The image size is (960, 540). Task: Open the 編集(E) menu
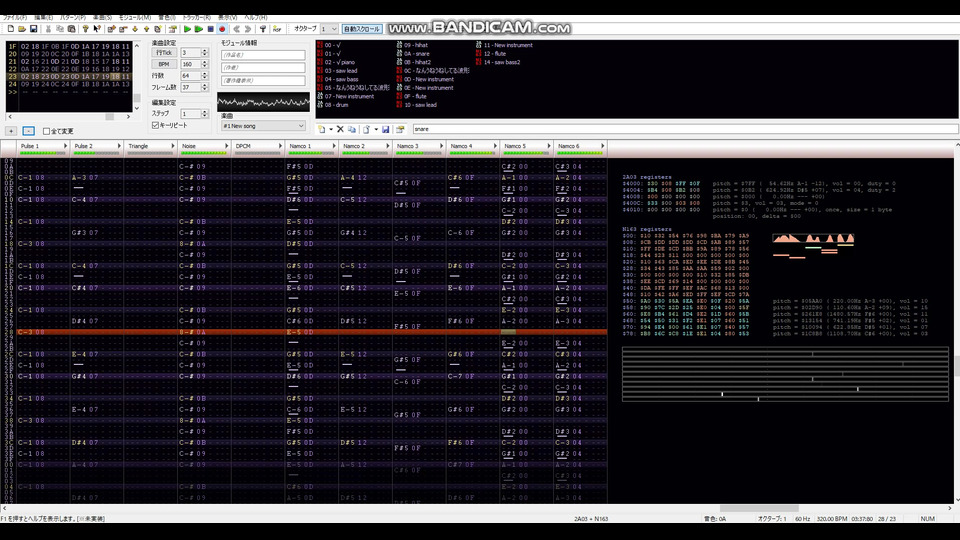[x=43, y=18]
